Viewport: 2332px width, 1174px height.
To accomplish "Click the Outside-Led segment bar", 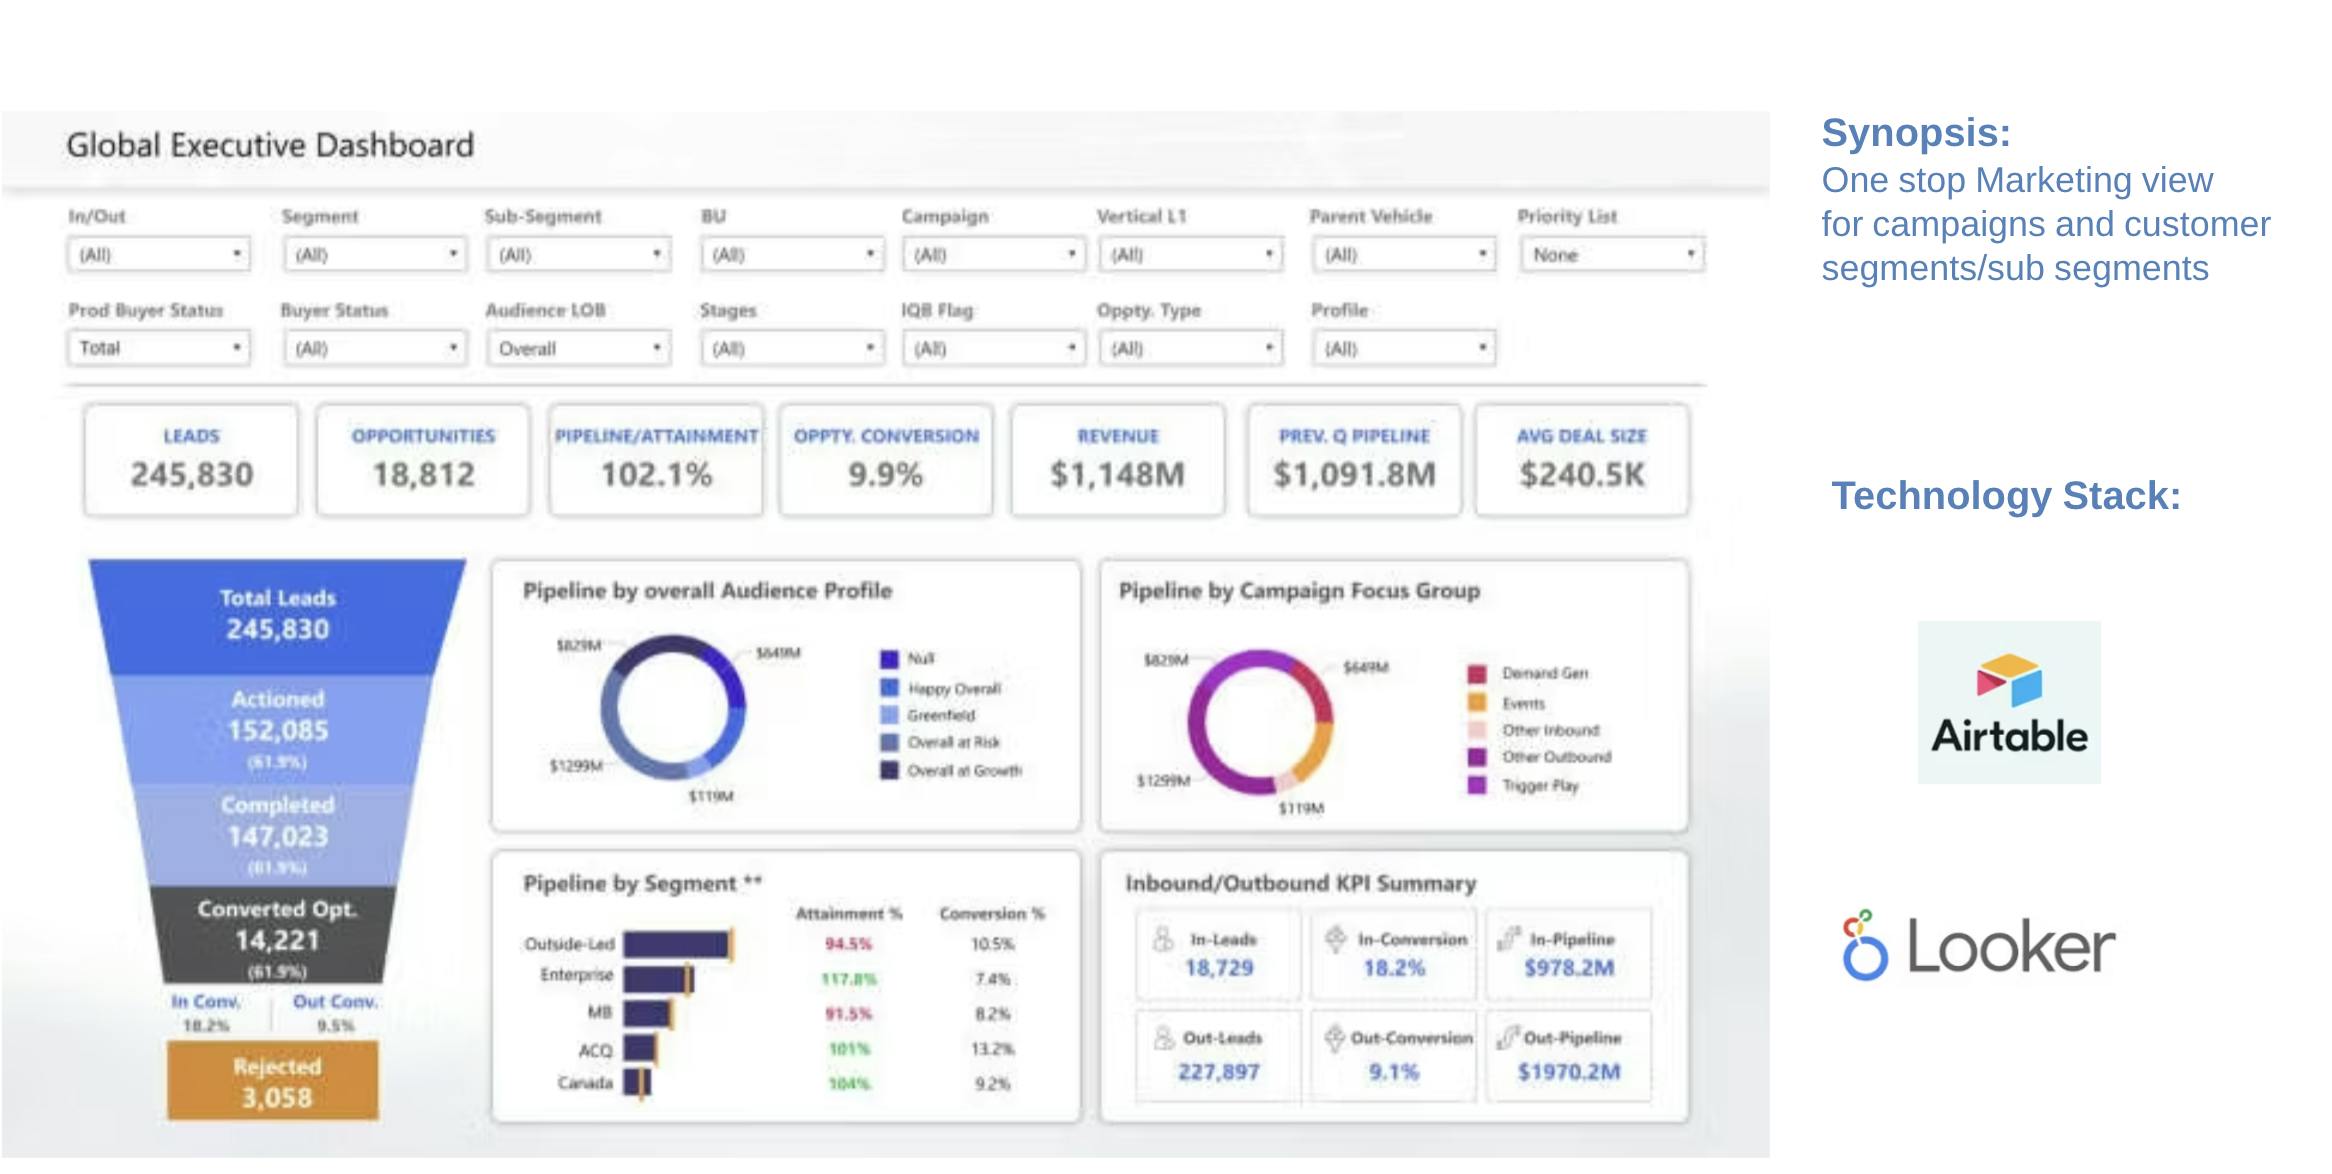I will pyautogui.click(x=677, y=944).
